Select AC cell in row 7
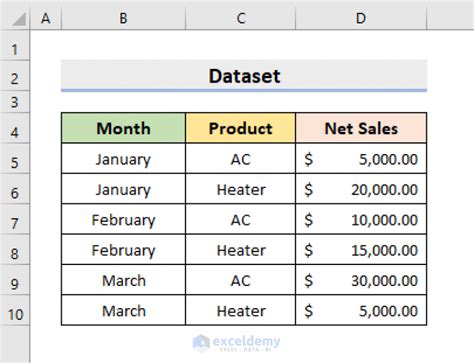The image size is (474, 363). tap(240, 219)
